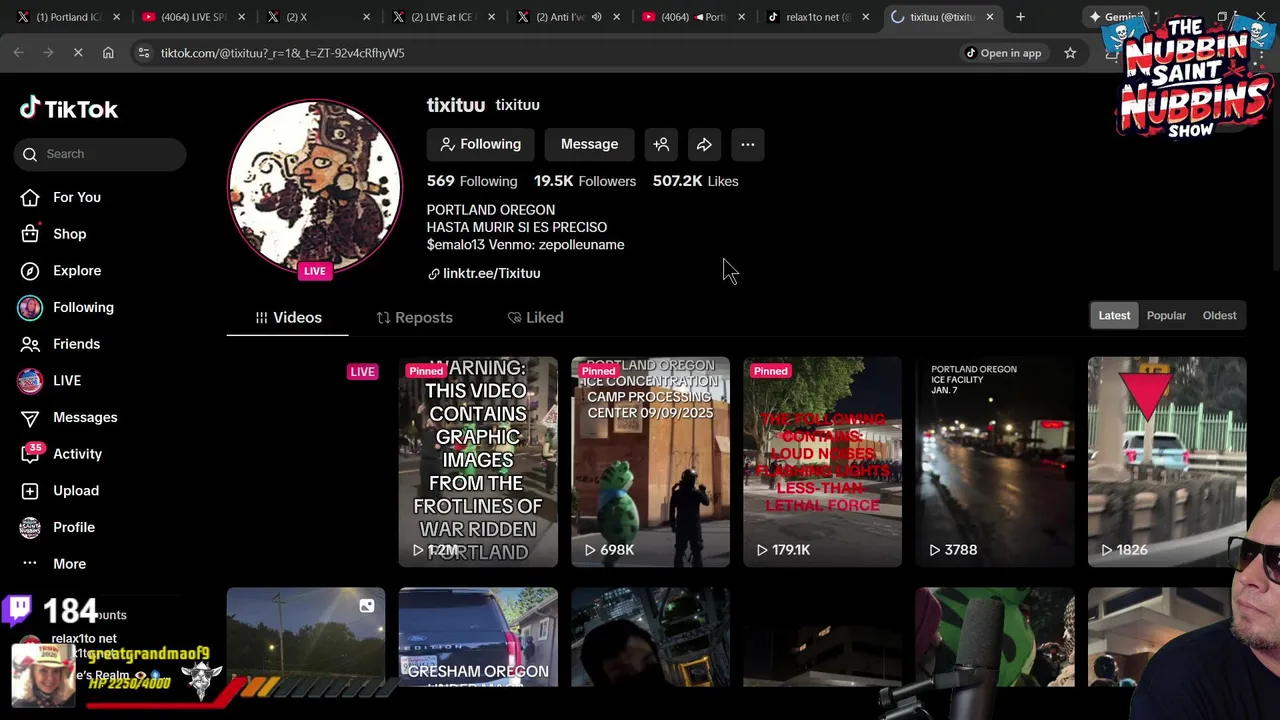1280x720 pixels.
Task: View the 19.5K Followers list
Action: [x=585, y=181]
